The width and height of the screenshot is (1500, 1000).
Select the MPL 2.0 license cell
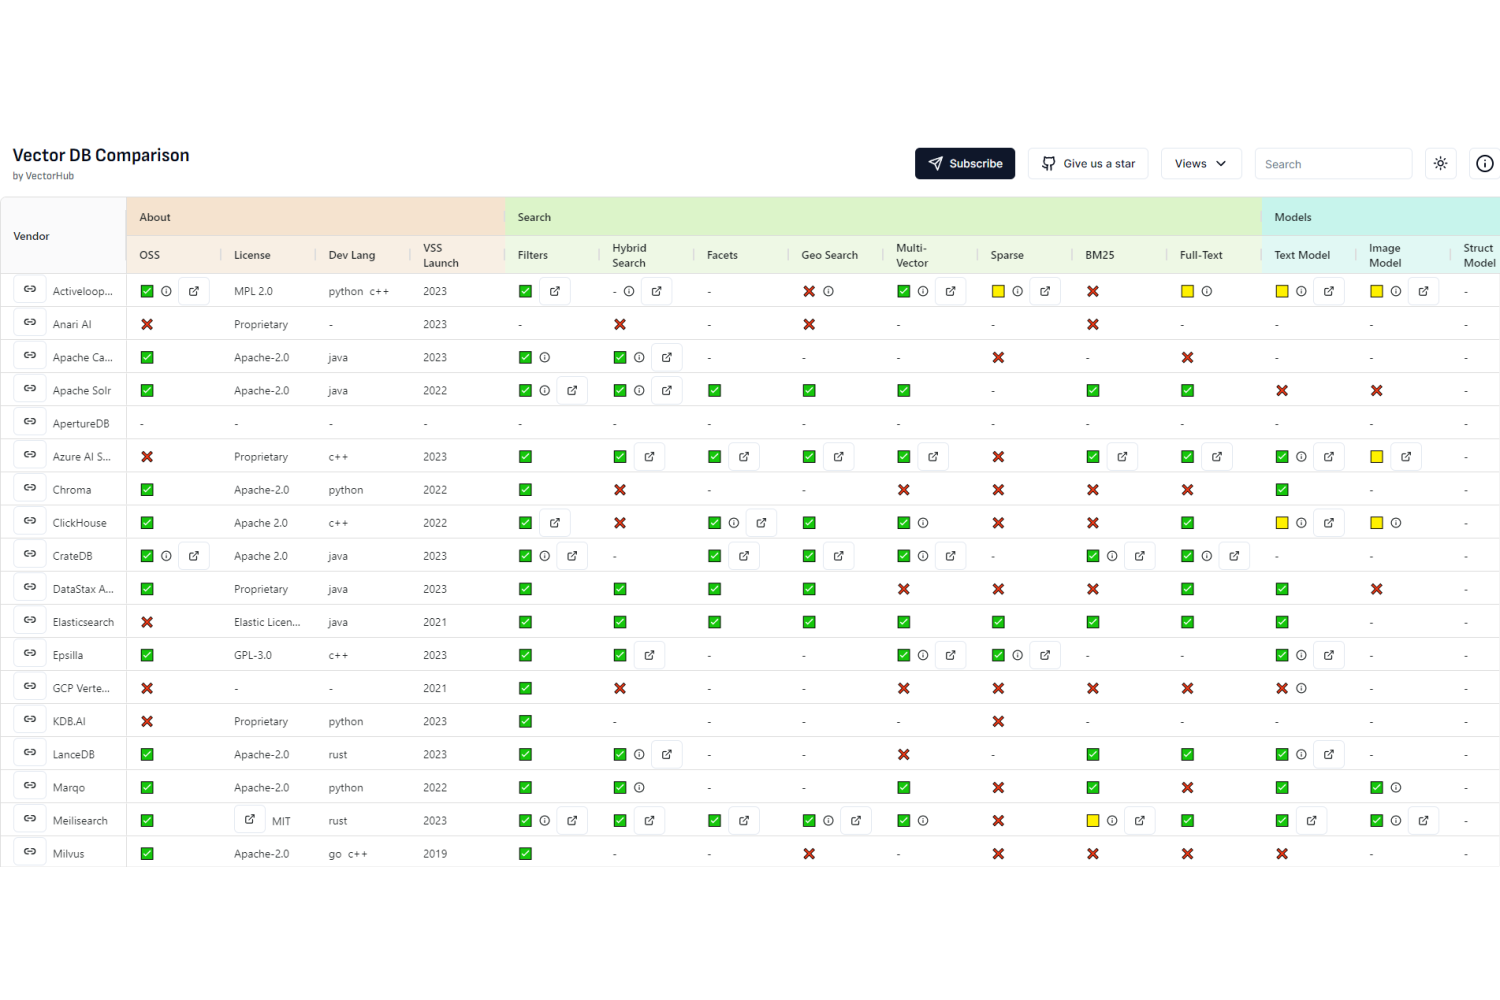[253, 291]
